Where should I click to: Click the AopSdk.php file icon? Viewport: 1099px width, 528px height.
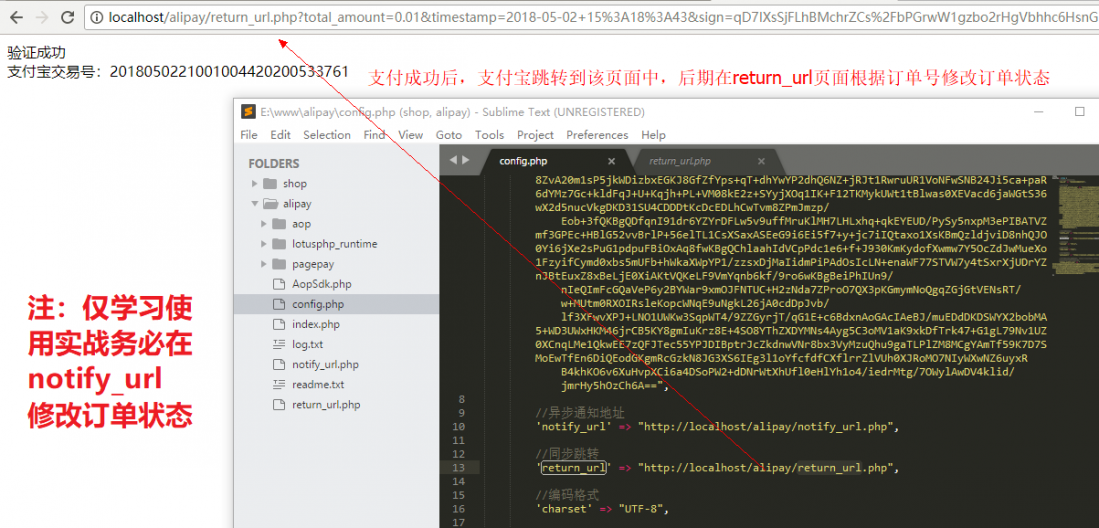280,284
